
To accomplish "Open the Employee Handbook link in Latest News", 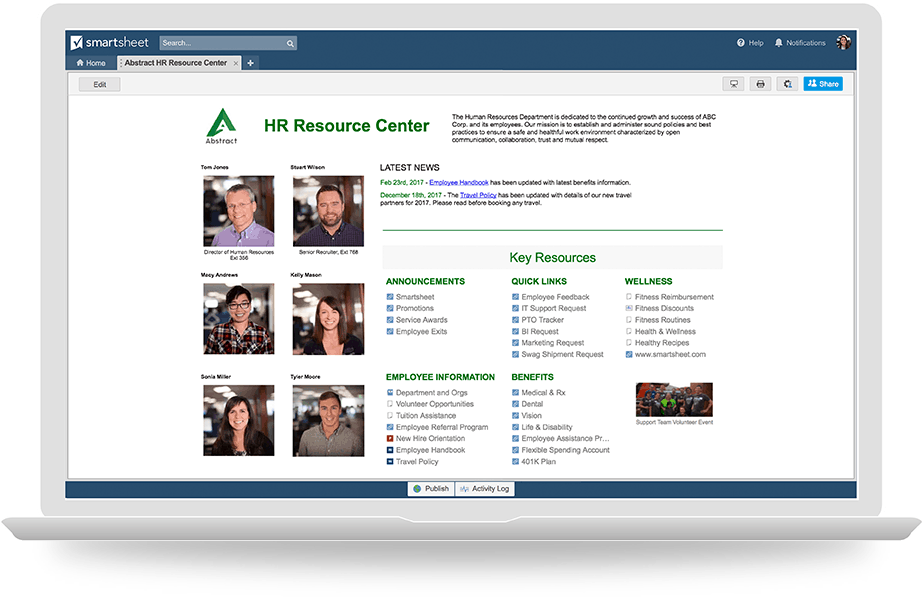I will click(x=458, y=183).
